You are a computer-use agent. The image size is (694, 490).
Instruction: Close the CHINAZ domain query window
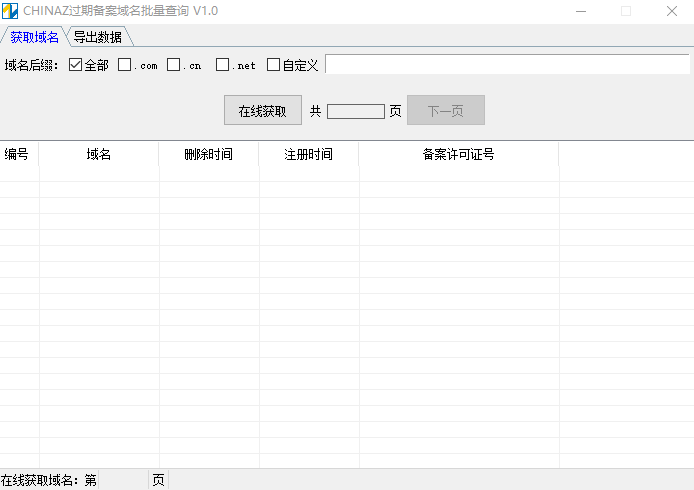click(x=672, y=11)
